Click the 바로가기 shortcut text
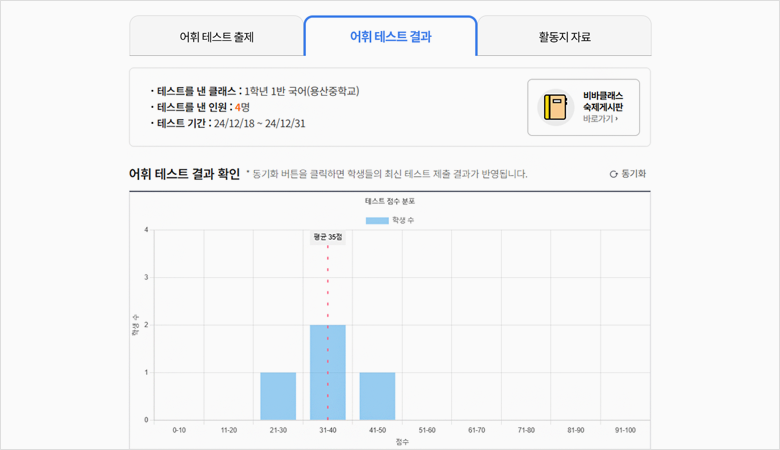 (x=600, y=119)
